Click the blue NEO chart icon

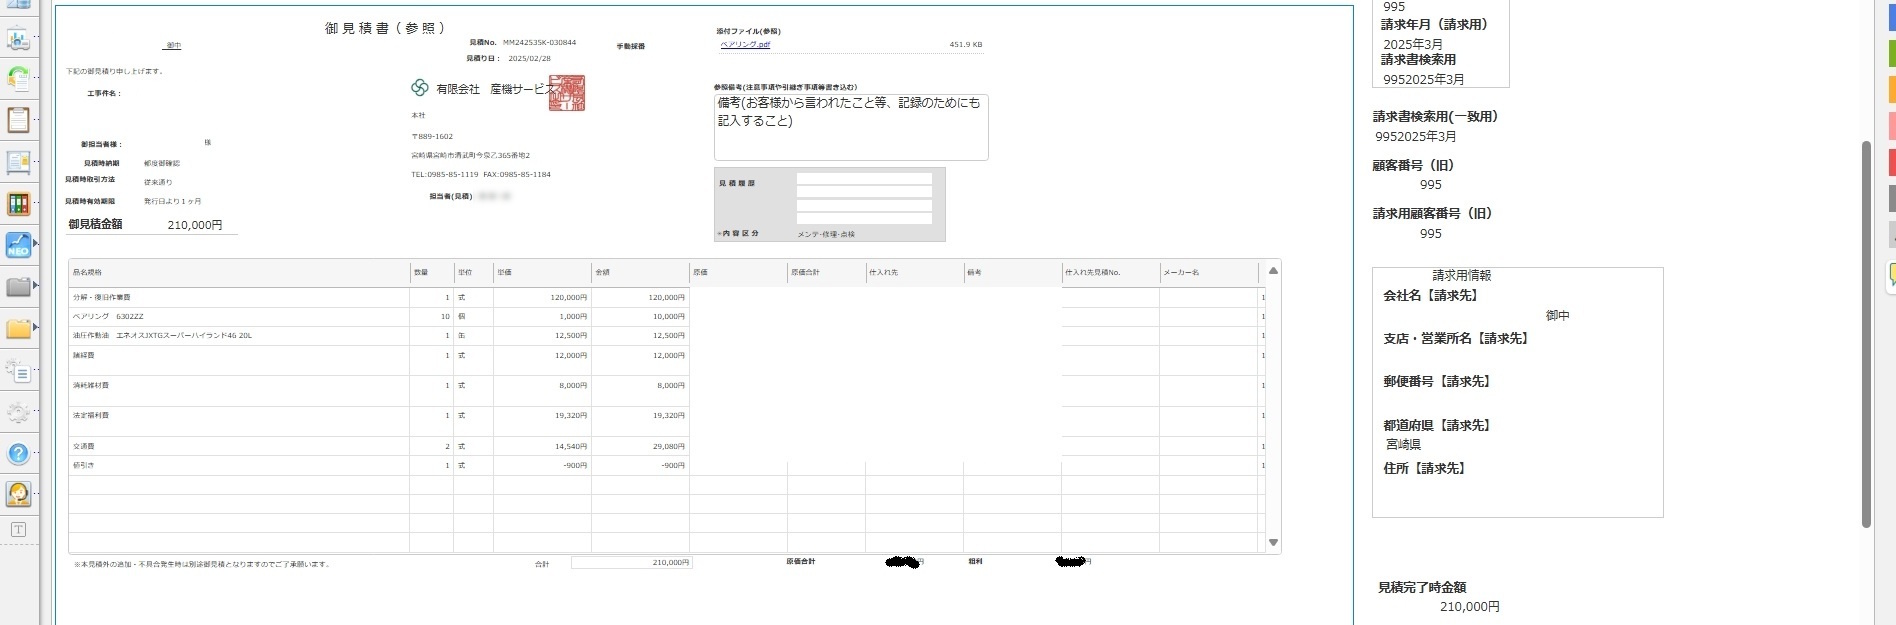[x=18, y=245]
